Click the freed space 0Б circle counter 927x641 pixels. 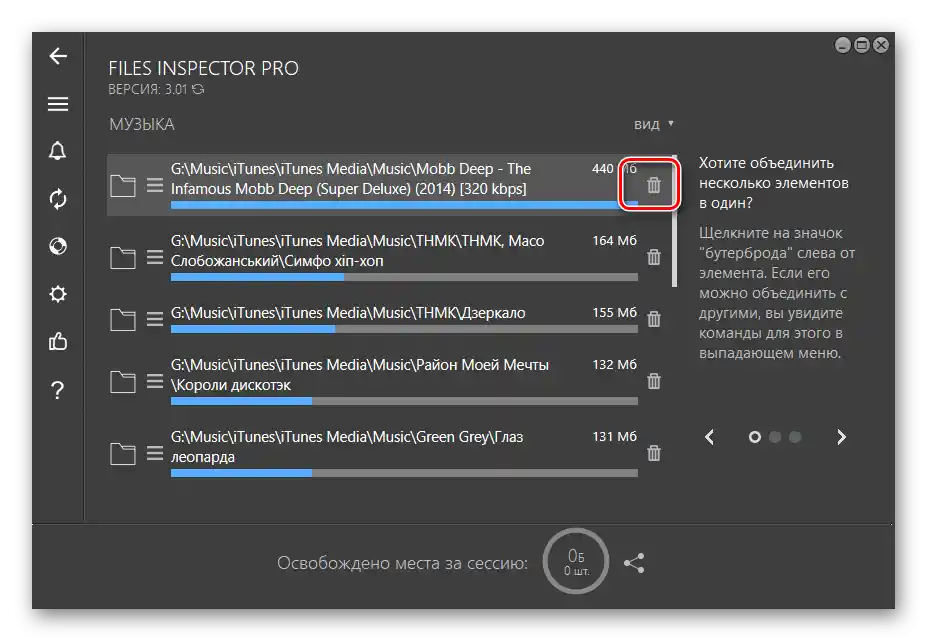[x=576, y=561]
